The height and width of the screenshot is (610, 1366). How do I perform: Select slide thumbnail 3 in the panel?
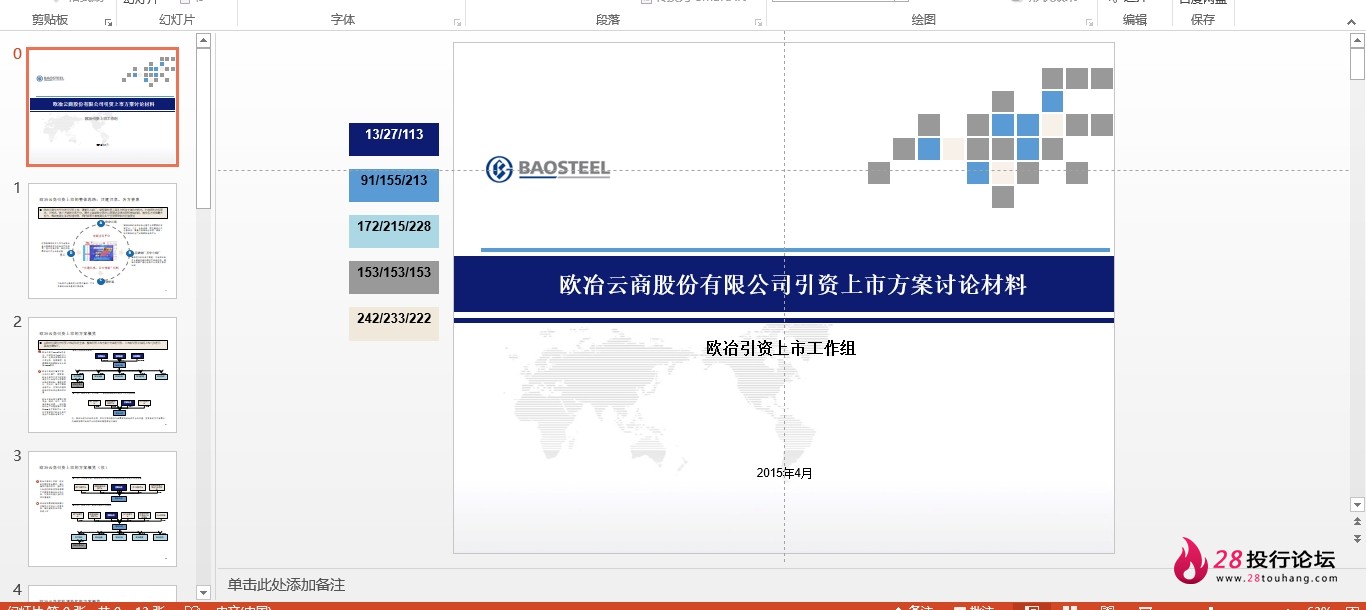point(103,508)
